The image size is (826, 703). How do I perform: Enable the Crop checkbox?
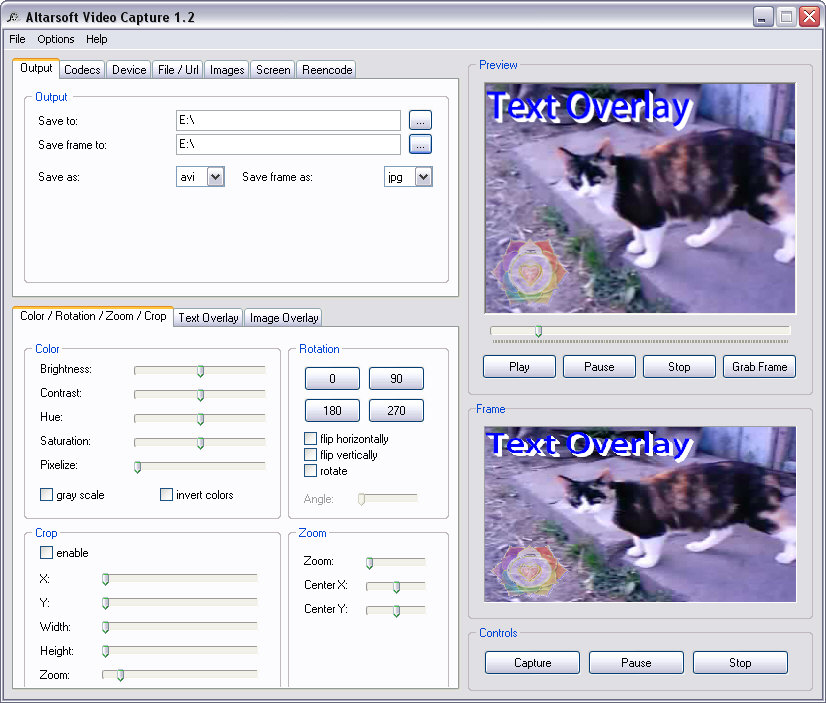pyautogui.click(x=46, y=552)
